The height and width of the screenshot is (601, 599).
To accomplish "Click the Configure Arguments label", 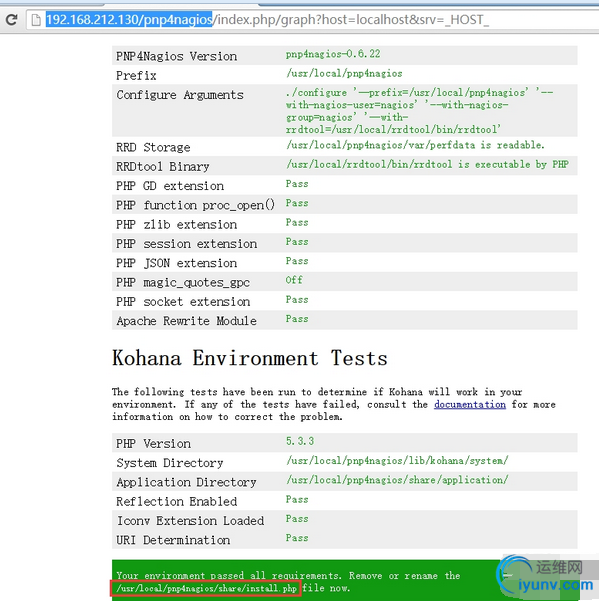I will (x=180, y=95).
